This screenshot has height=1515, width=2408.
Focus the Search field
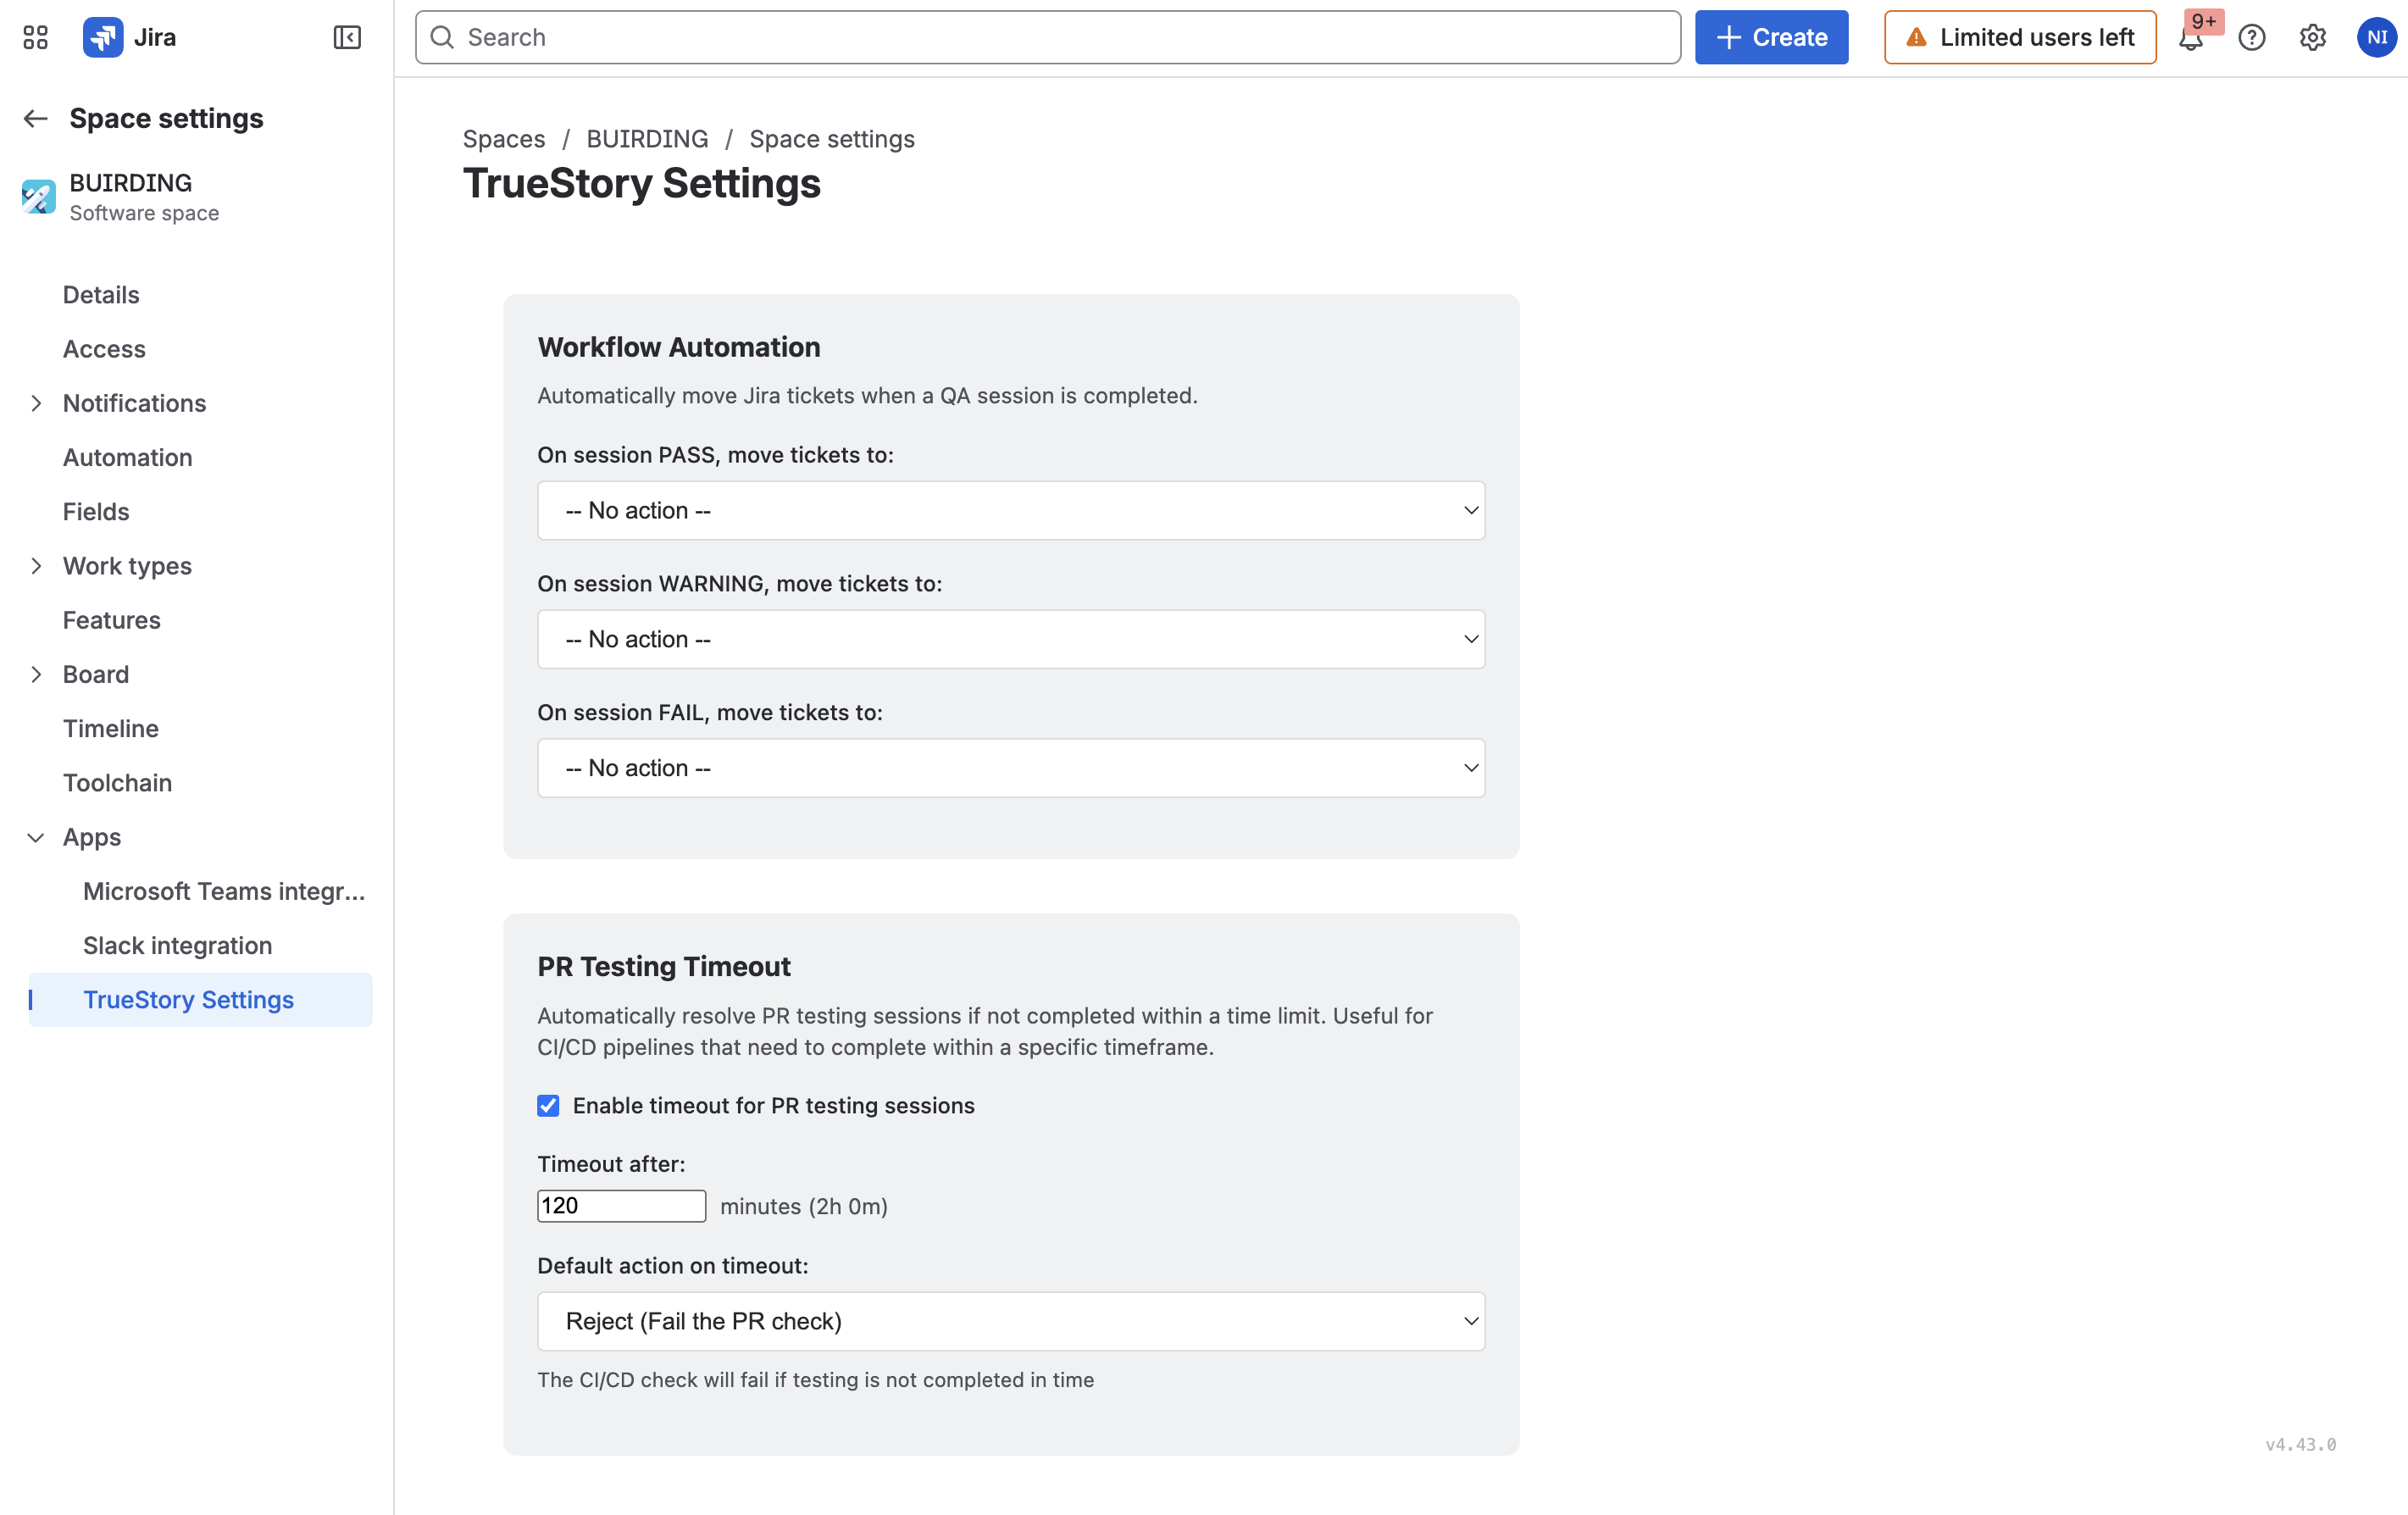(x=1047, y=37)
